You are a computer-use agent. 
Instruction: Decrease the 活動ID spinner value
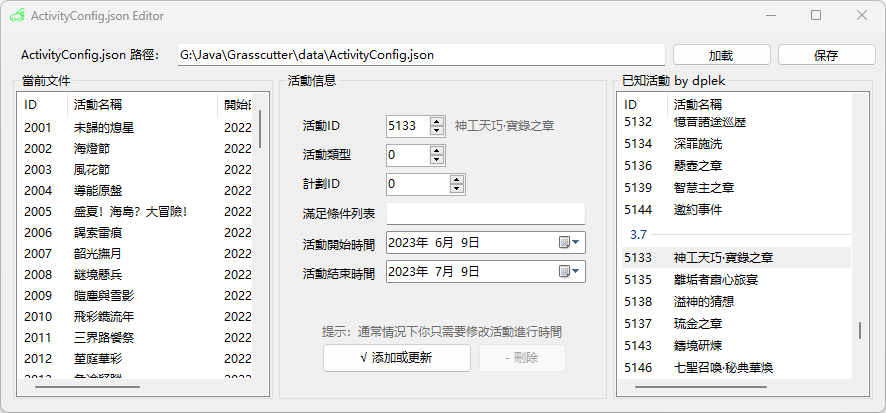click(437, 130)
